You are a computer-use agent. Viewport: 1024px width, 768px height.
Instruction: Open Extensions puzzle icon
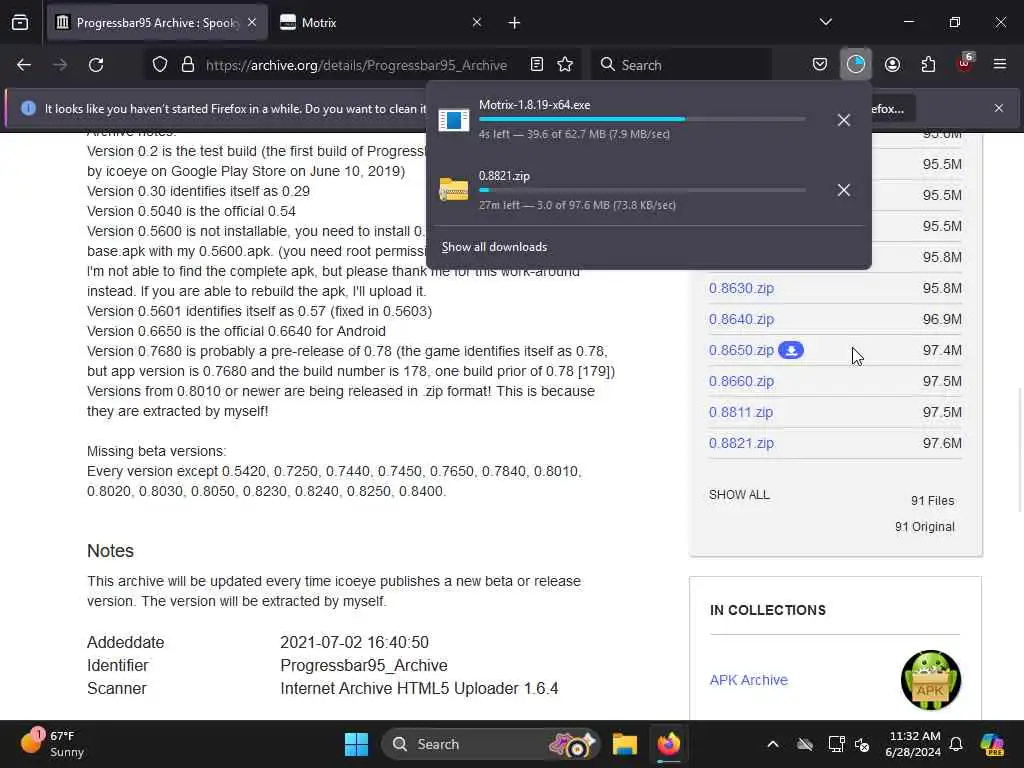point(928,64)
